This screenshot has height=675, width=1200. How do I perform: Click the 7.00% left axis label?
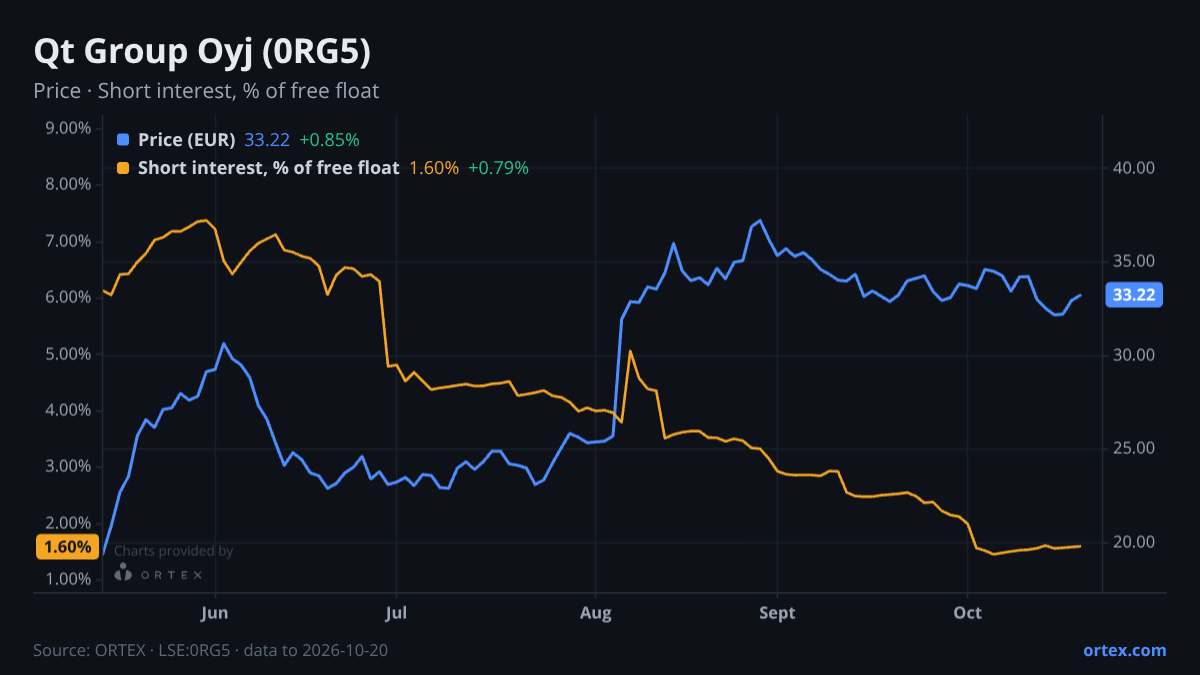(x=69, y=241)
